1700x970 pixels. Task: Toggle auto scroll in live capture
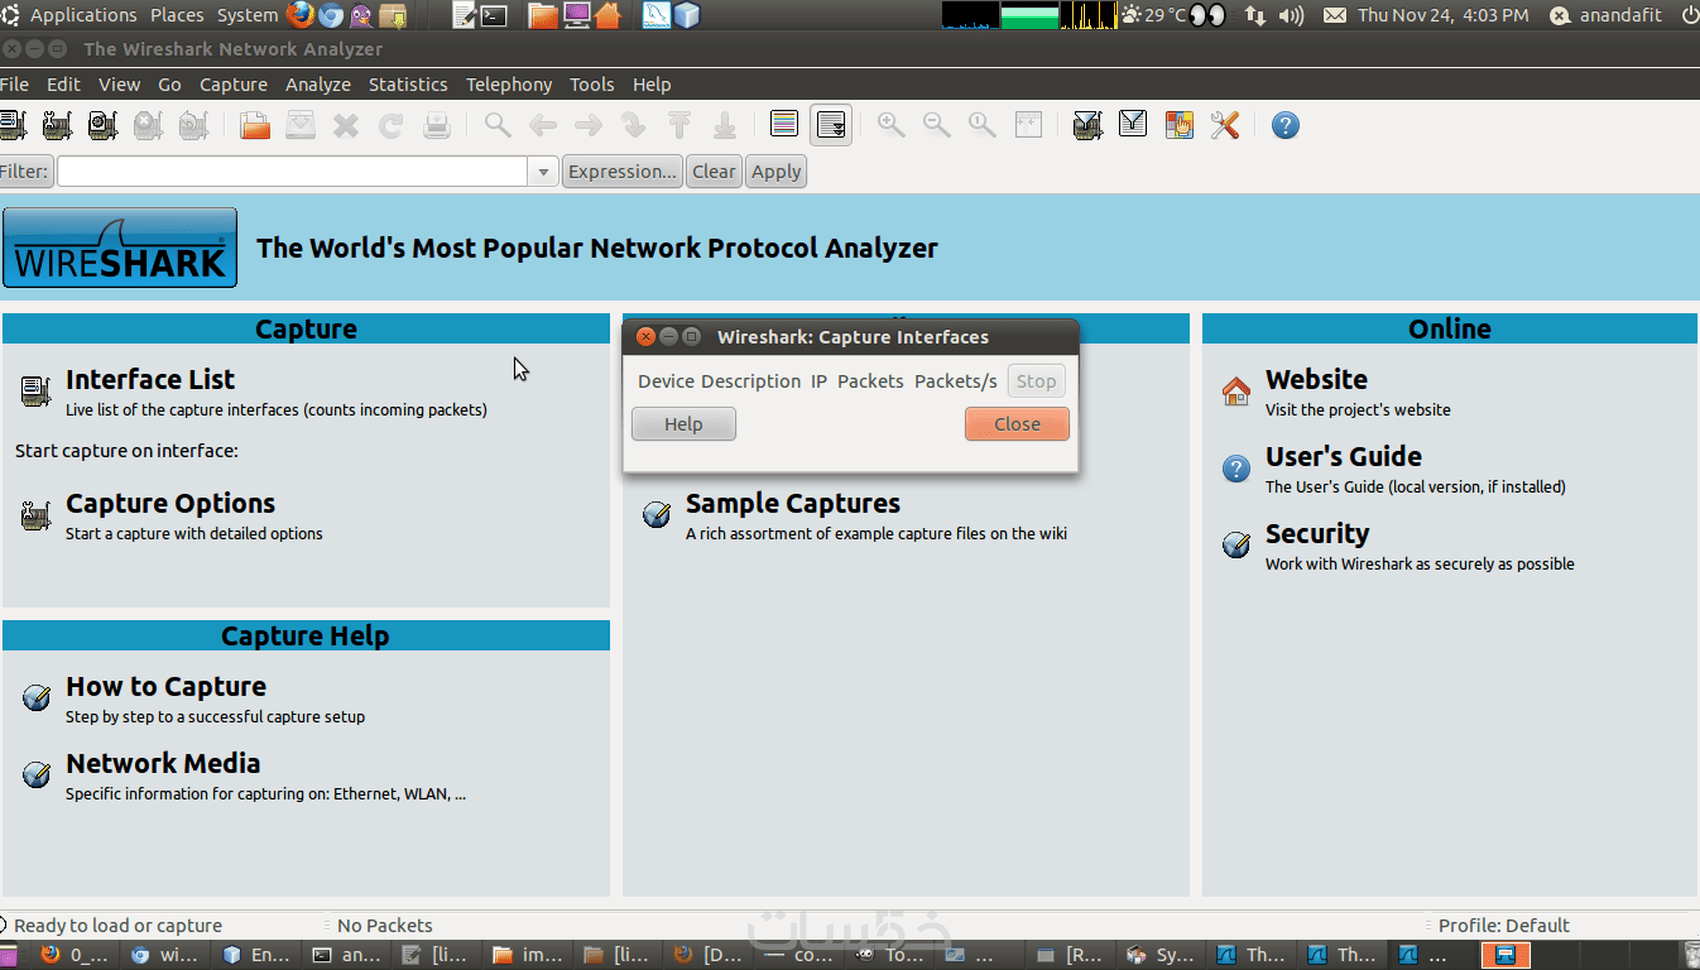(x=831, y=125)
